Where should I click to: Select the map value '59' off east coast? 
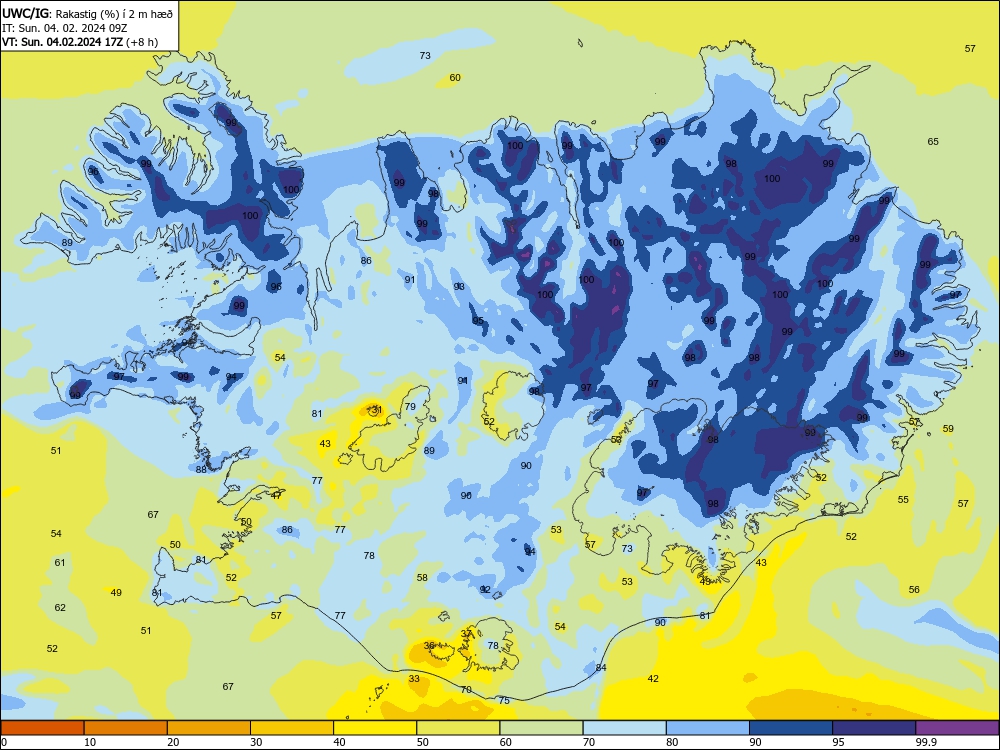coord(948,429)
